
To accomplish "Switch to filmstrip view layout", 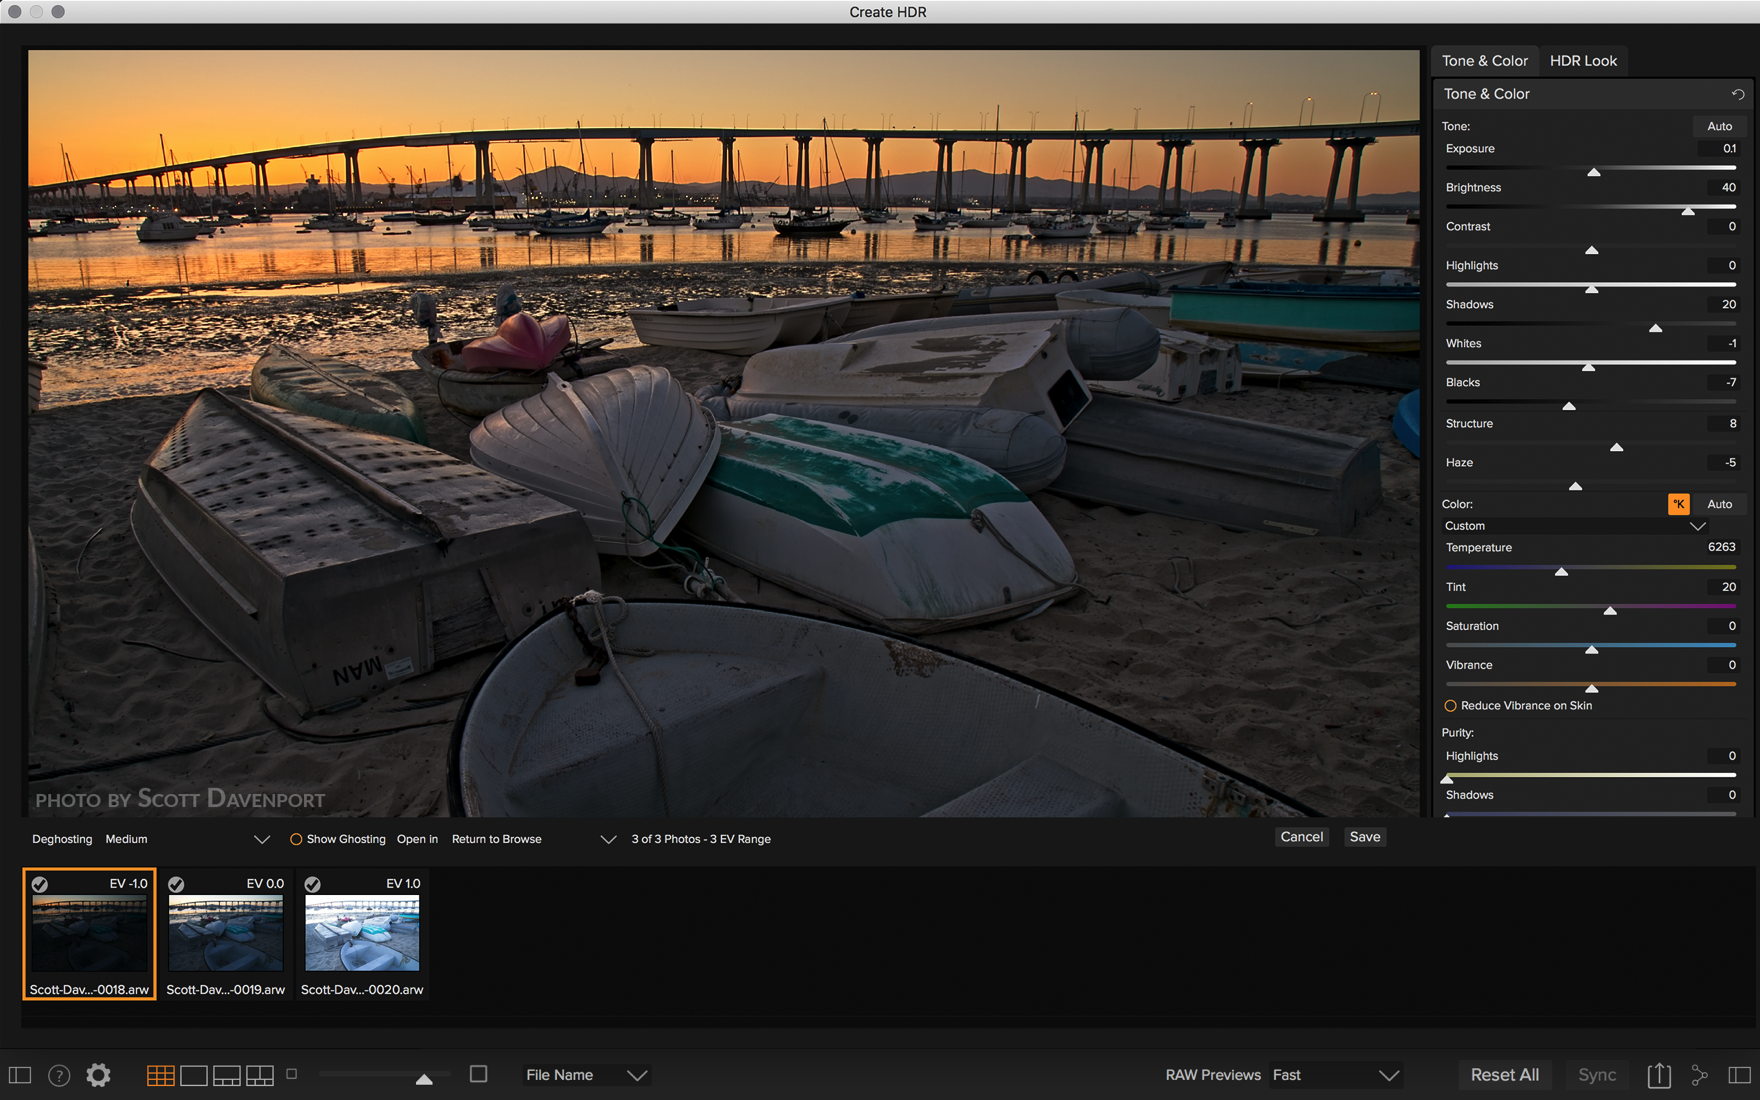I will [227, 1075].
